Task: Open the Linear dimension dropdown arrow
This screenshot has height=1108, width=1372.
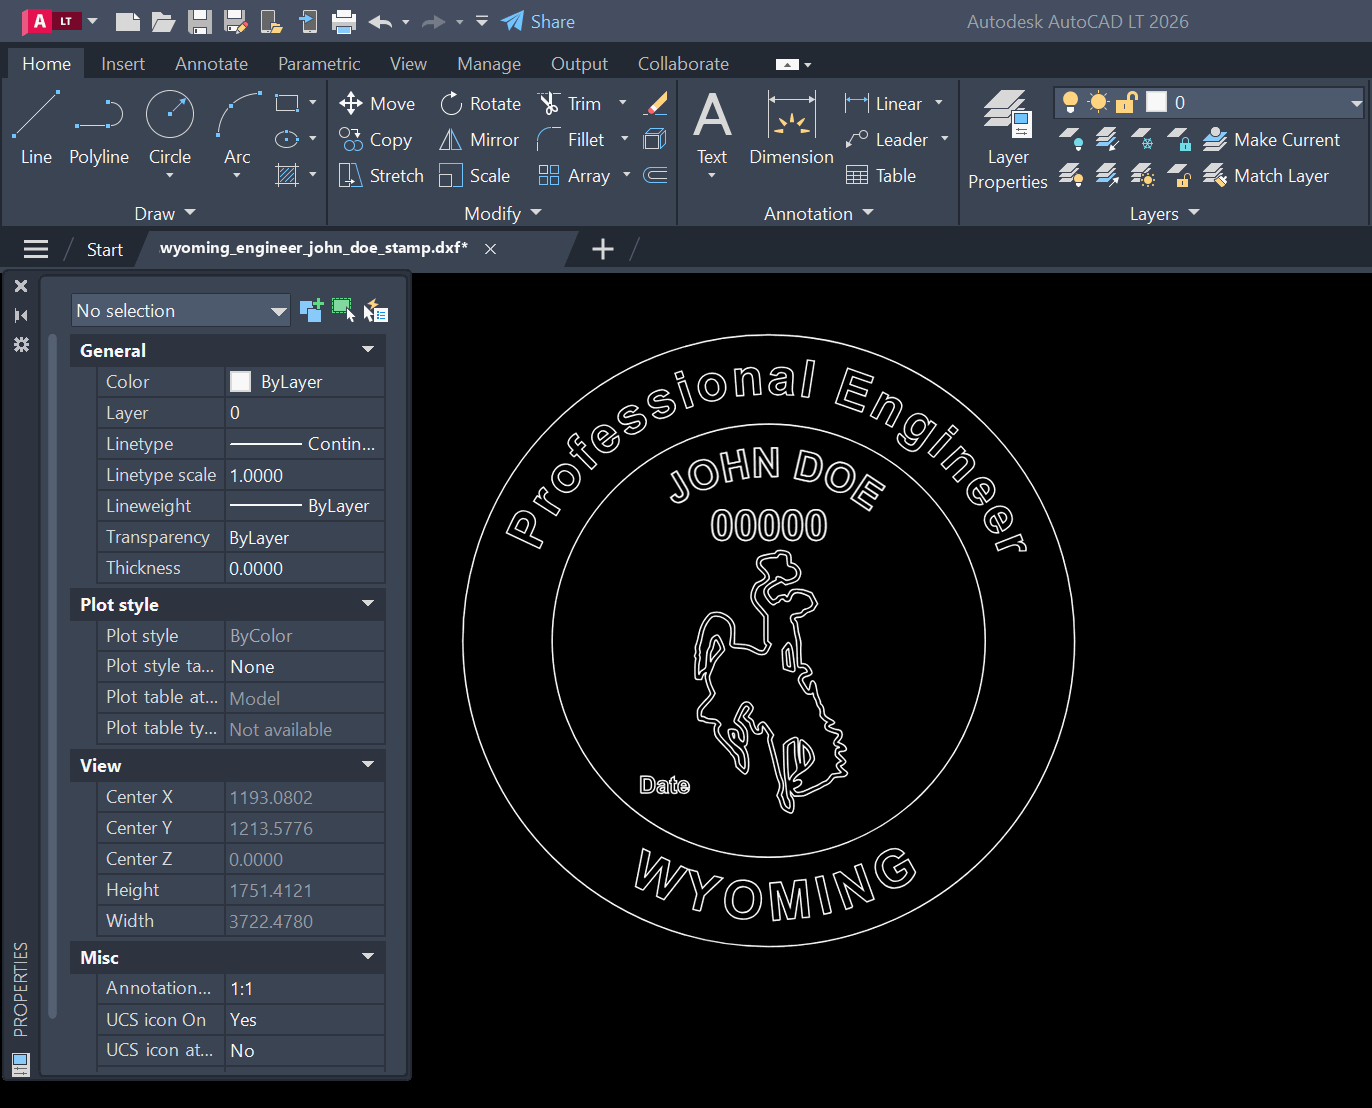Action: [939, 103]
